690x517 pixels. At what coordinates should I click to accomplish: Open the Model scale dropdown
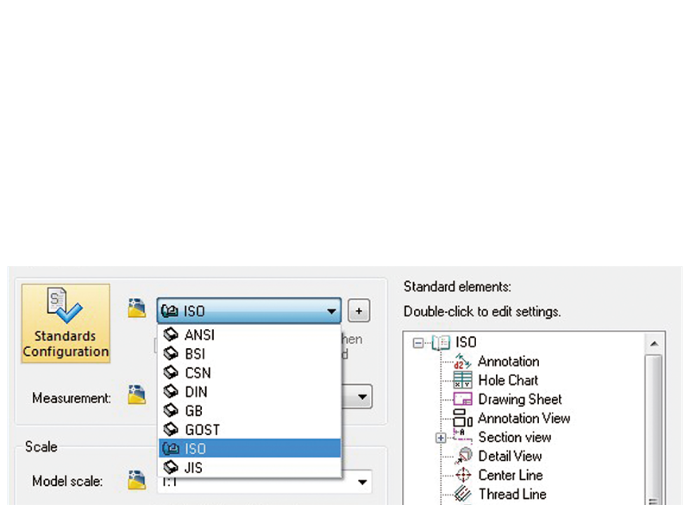(362, 482)
